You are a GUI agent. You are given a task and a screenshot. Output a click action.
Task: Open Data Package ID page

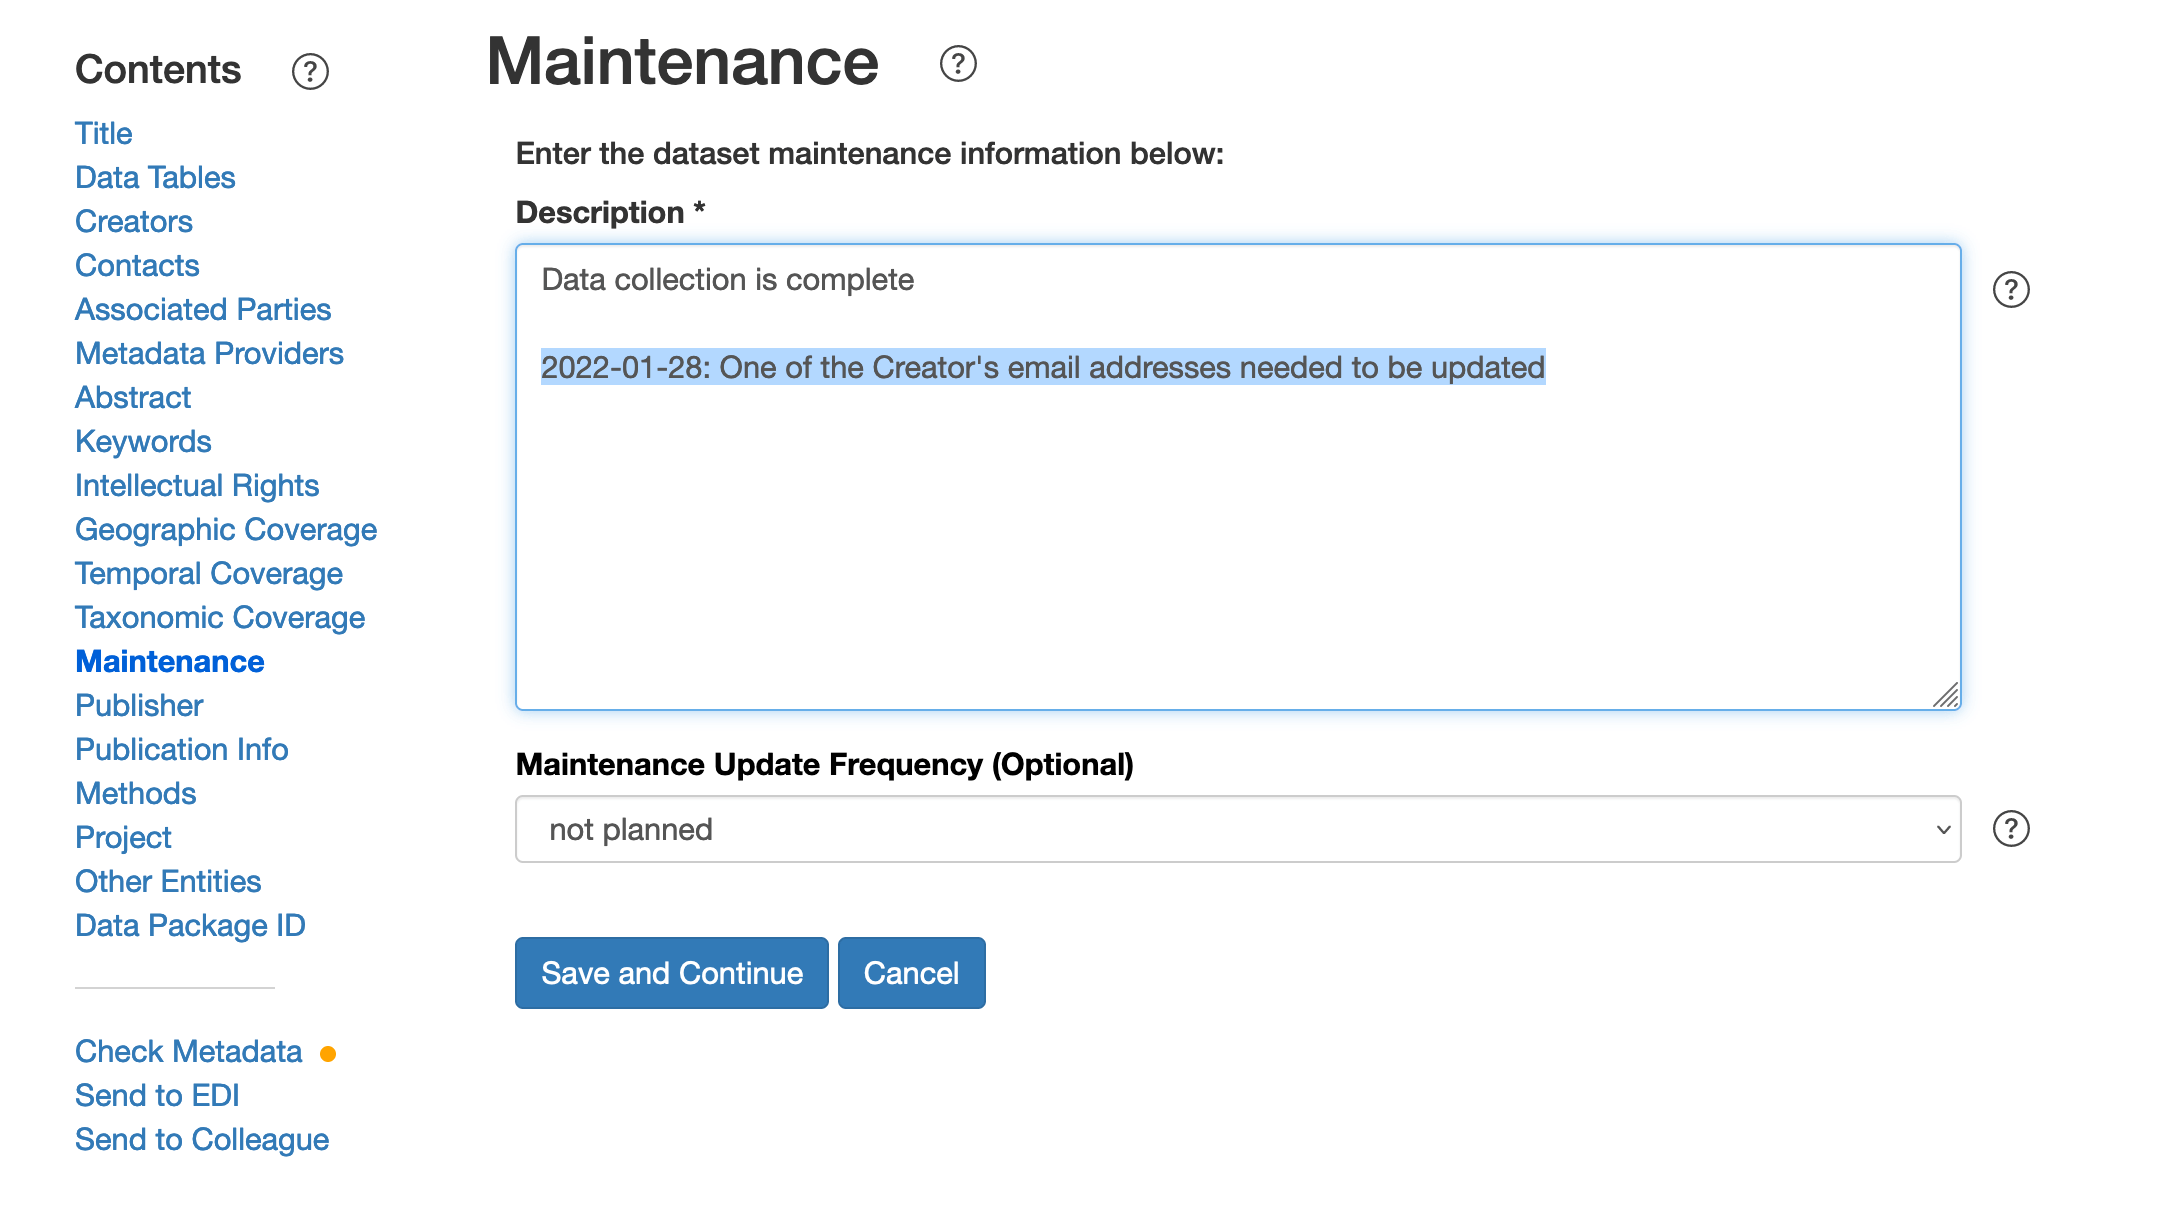(x=190, y=925)
